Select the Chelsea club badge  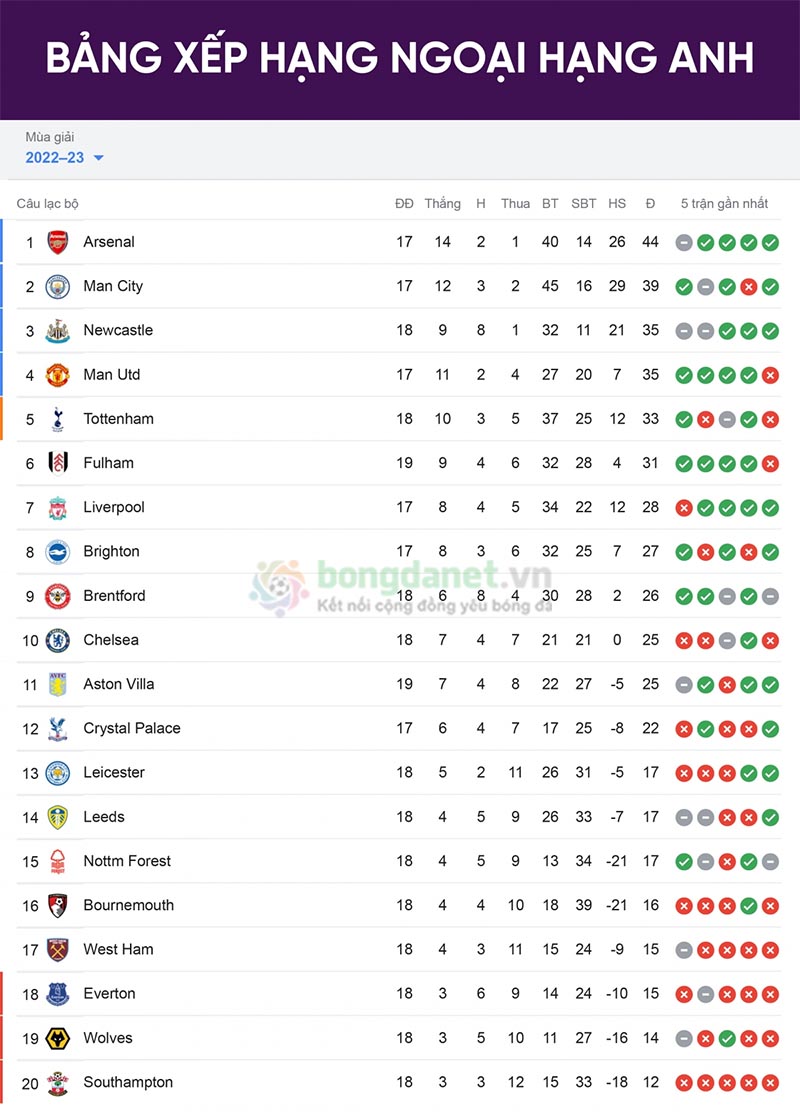tap(58, 640)
